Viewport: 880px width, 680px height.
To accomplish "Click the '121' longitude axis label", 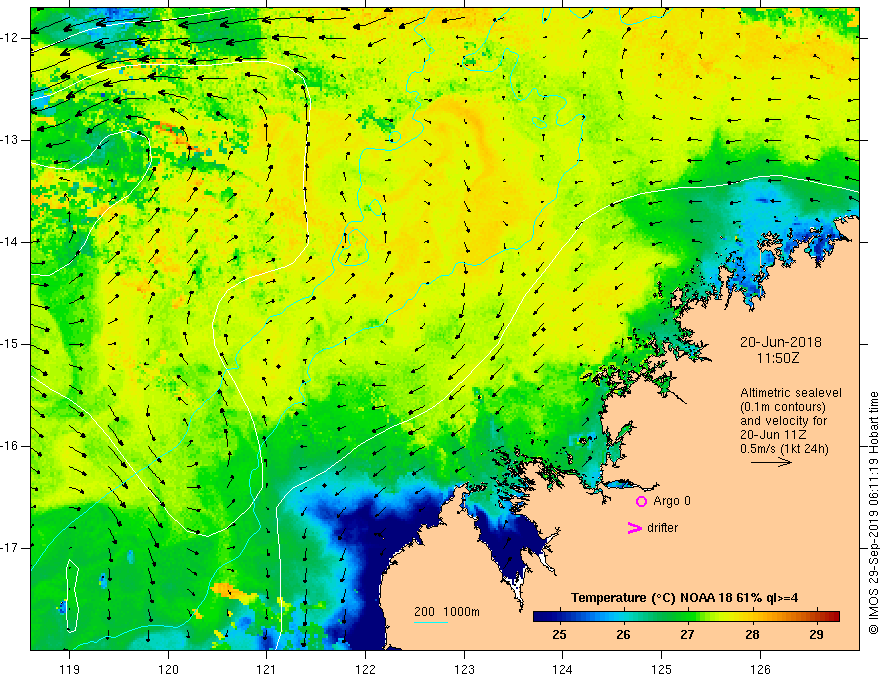I will tap(267, 669).
